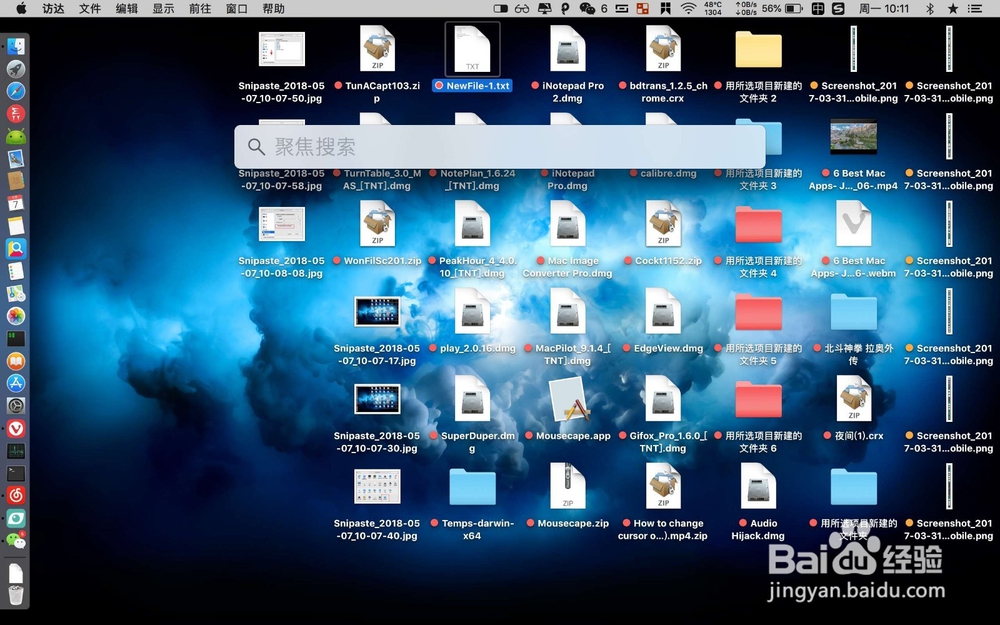
Task: Open the 前往 menu
Action: pyautogui.click(x=200, y=9)
